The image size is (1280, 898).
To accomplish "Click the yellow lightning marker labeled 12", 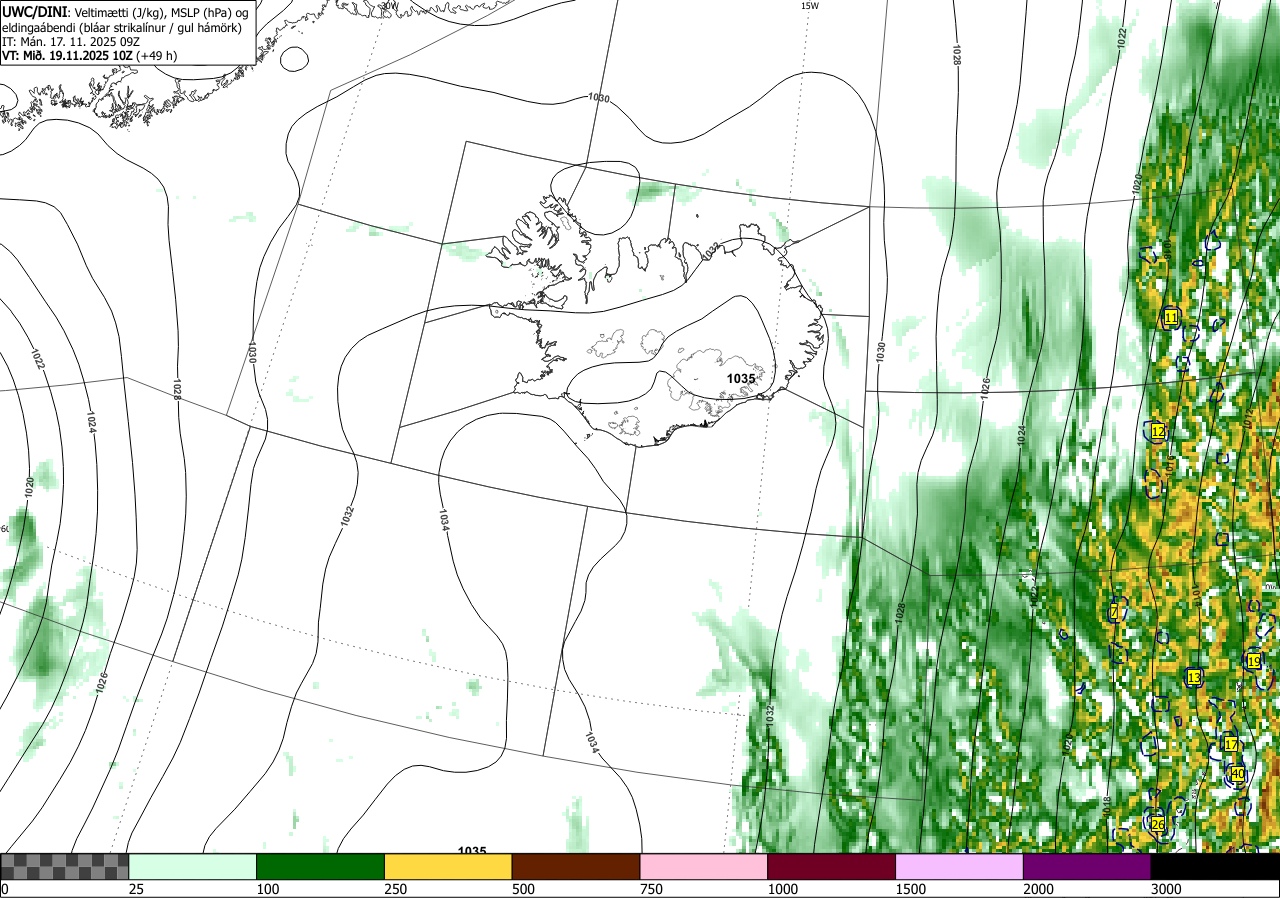I will click(1158, 432).
